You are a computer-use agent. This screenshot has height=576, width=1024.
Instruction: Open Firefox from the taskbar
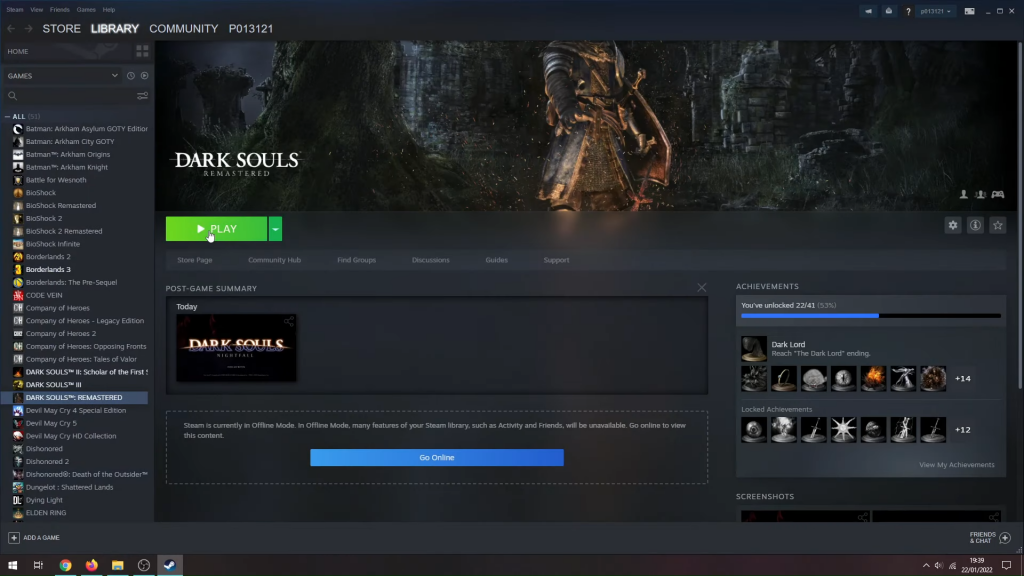click(x=91, y=565)
